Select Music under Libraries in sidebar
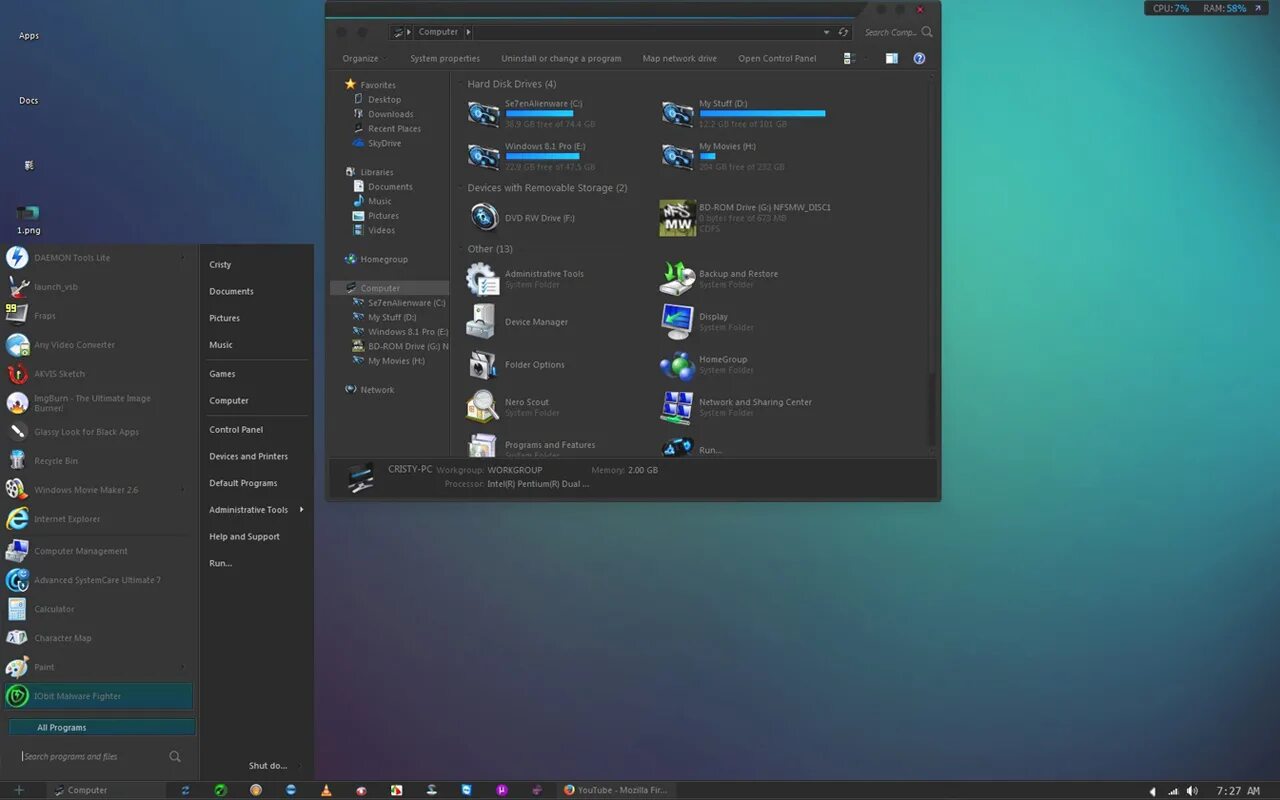Viewport: 1280px width, 800px height. 372,201
